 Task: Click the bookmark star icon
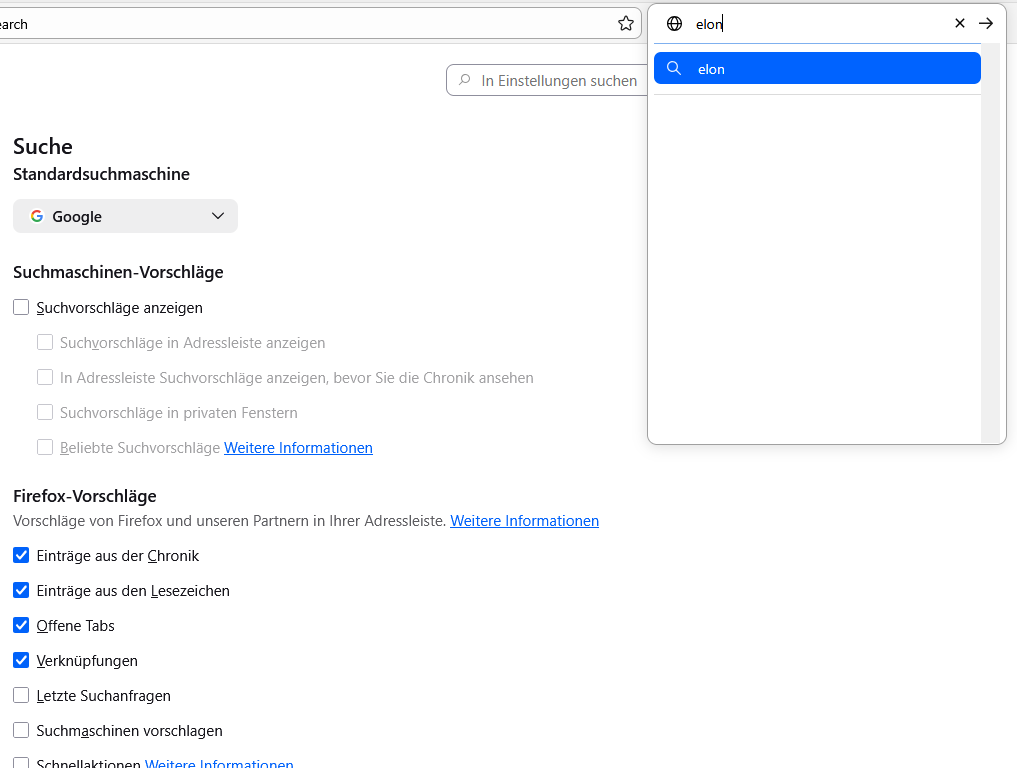click(626, 23)
